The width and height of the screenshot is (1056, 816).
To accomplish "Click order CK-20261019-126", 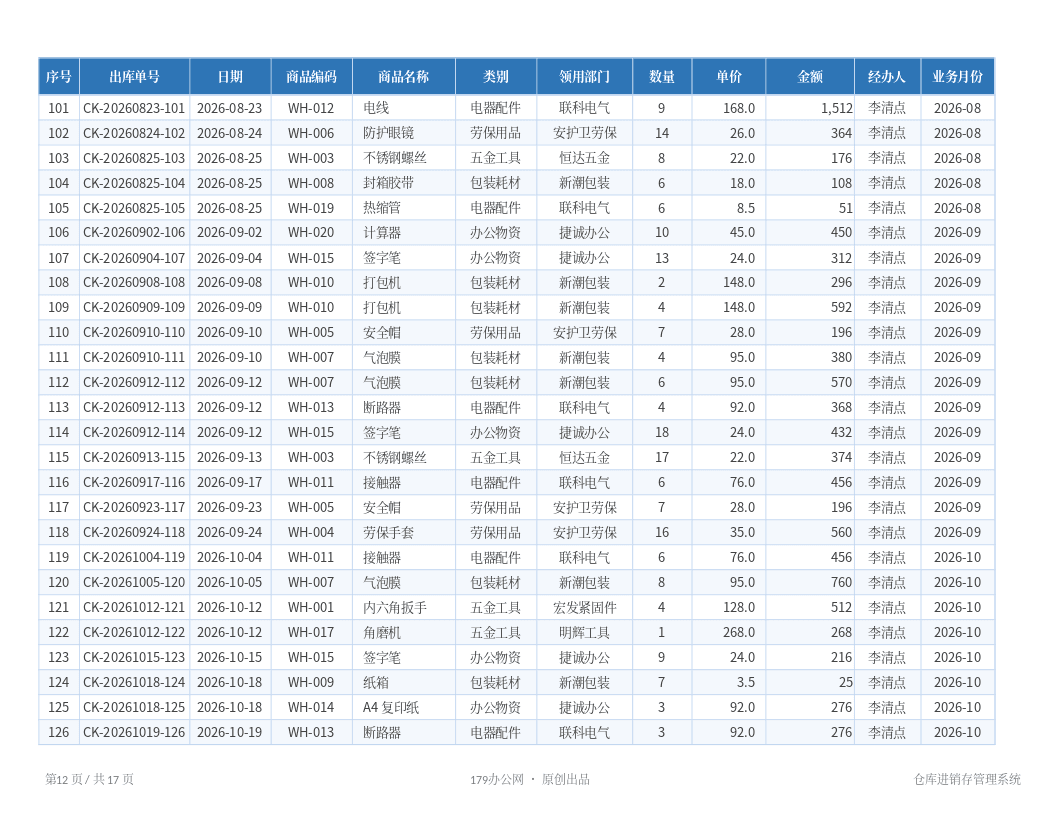I will [x=134, y=733].
